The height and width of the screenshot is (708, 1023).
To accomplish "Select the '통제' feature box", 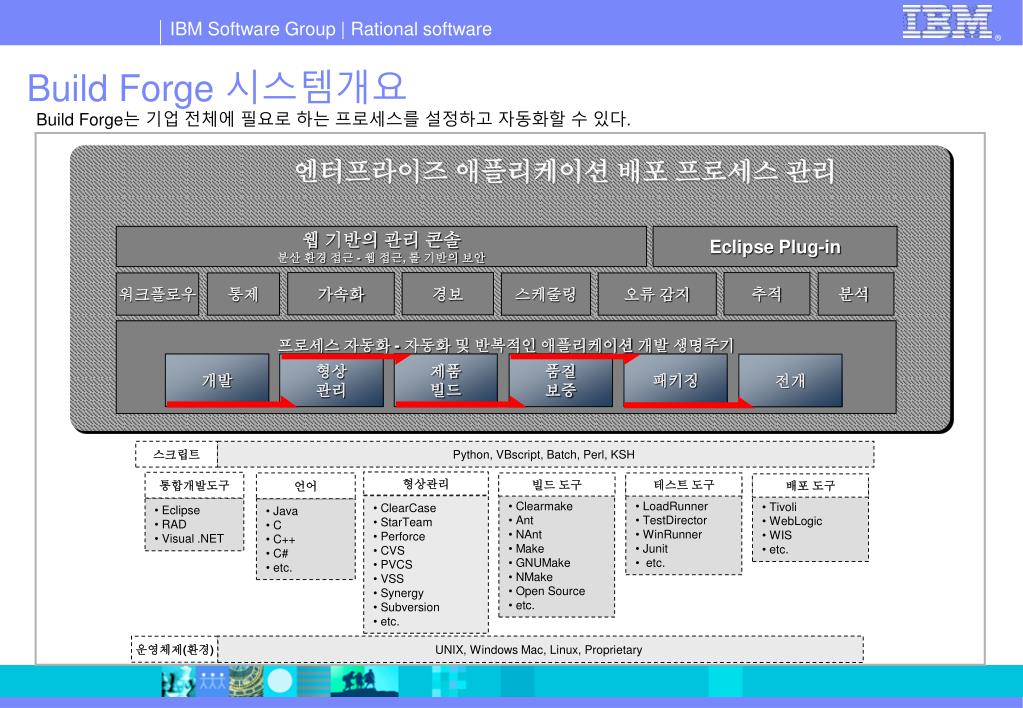I will coord(243,294).
